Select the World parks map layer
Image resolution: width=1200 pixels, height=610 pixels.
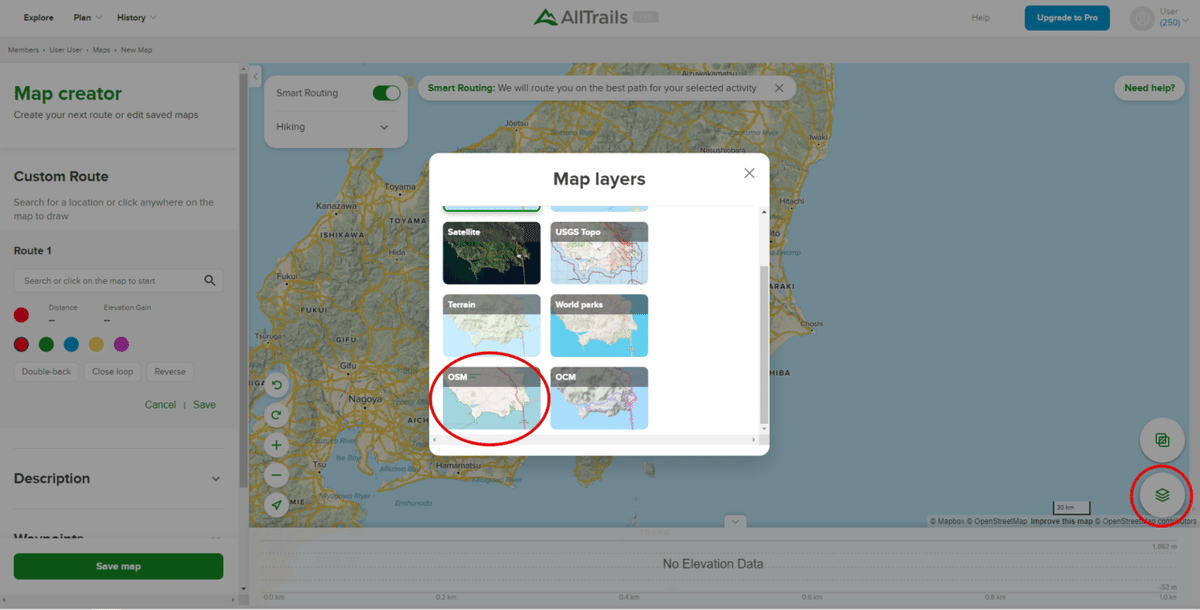599,325
